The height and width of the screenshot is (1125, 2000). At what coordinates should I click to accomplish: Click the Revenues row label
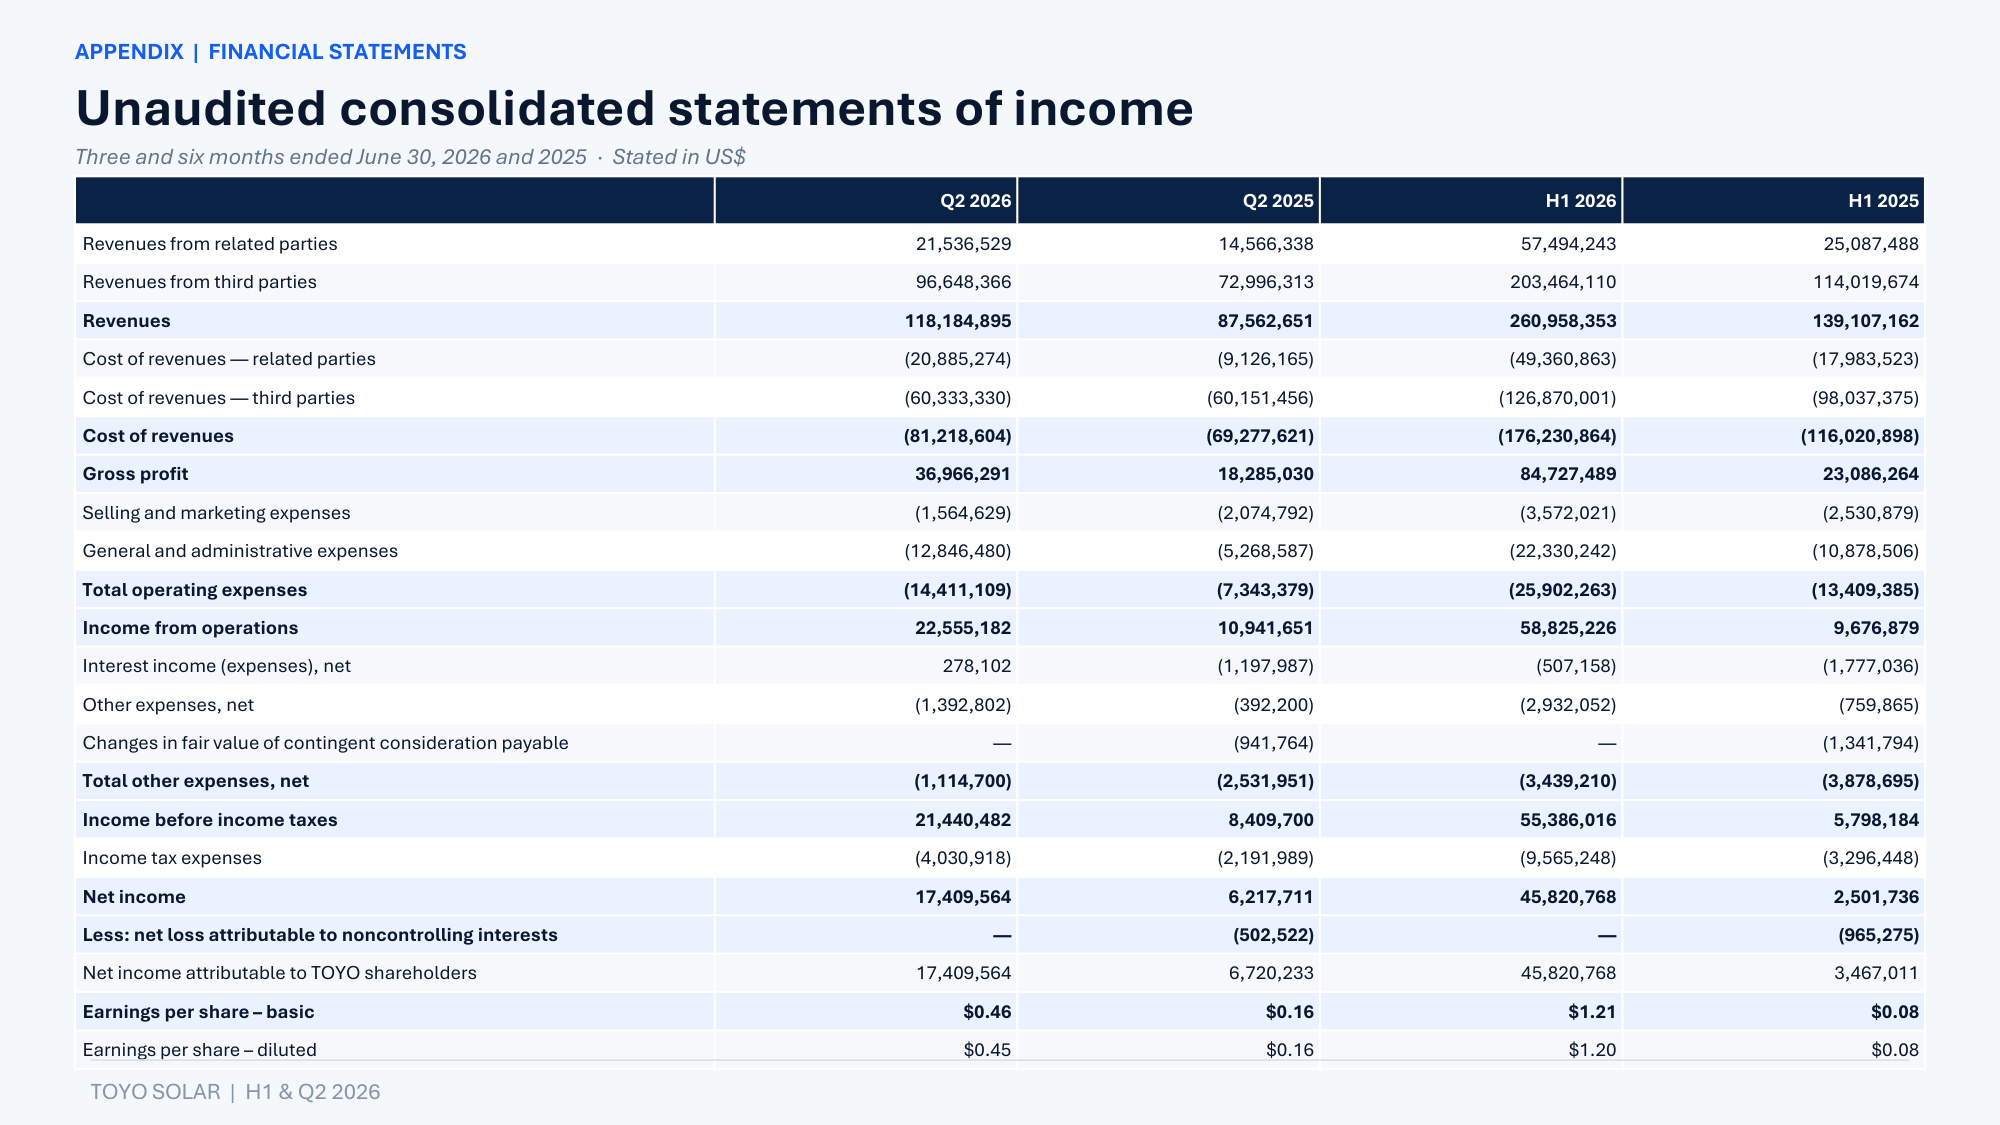(127, 321)
